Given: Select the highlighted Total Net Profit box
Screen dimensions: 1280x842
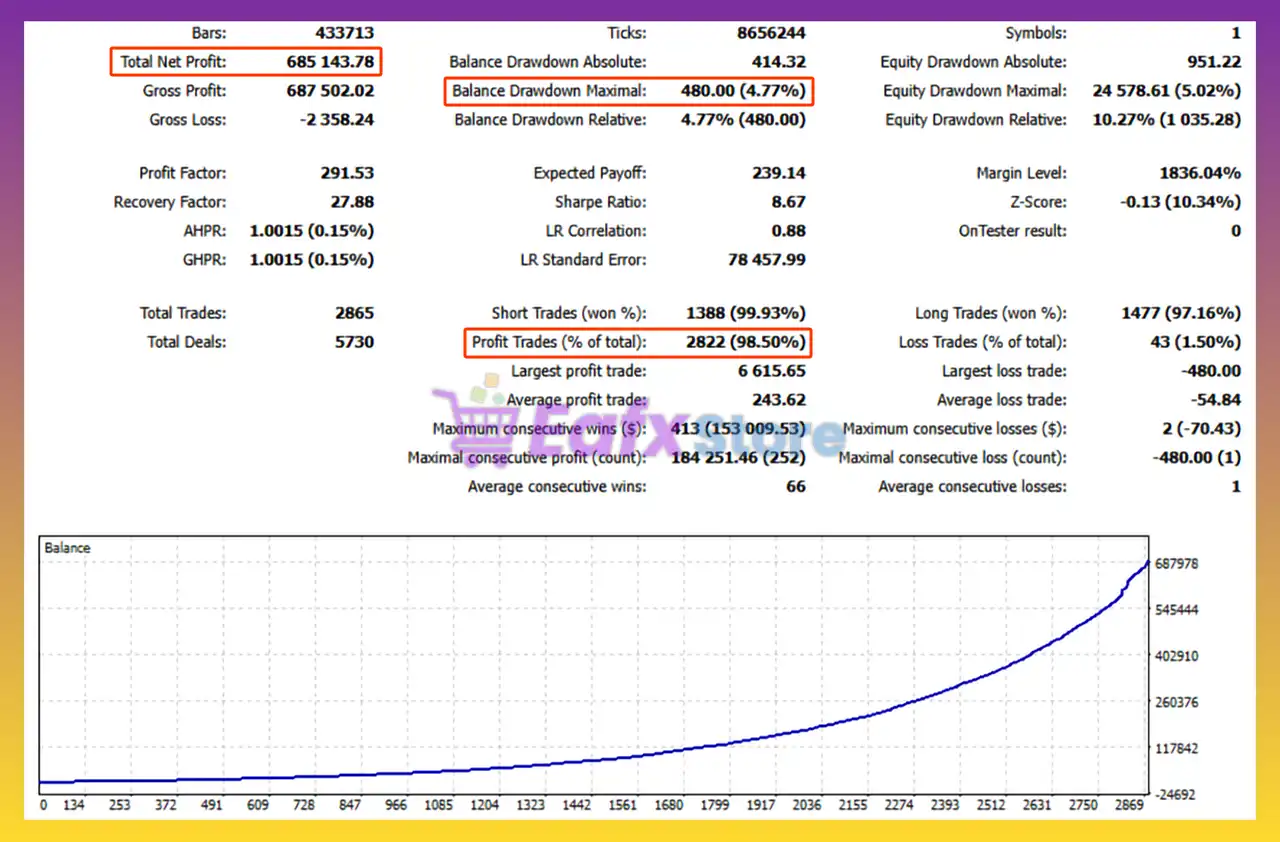Looking at the screenshot, I should [x=246, y=62].
